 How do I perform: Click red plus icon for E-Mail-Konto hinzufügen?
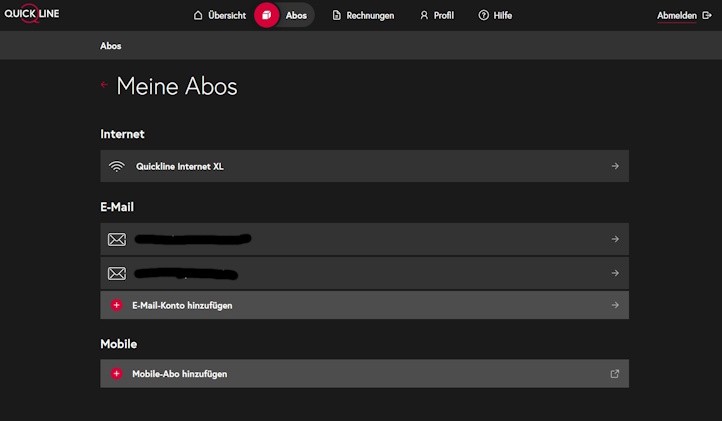click(x=116, y=305)
